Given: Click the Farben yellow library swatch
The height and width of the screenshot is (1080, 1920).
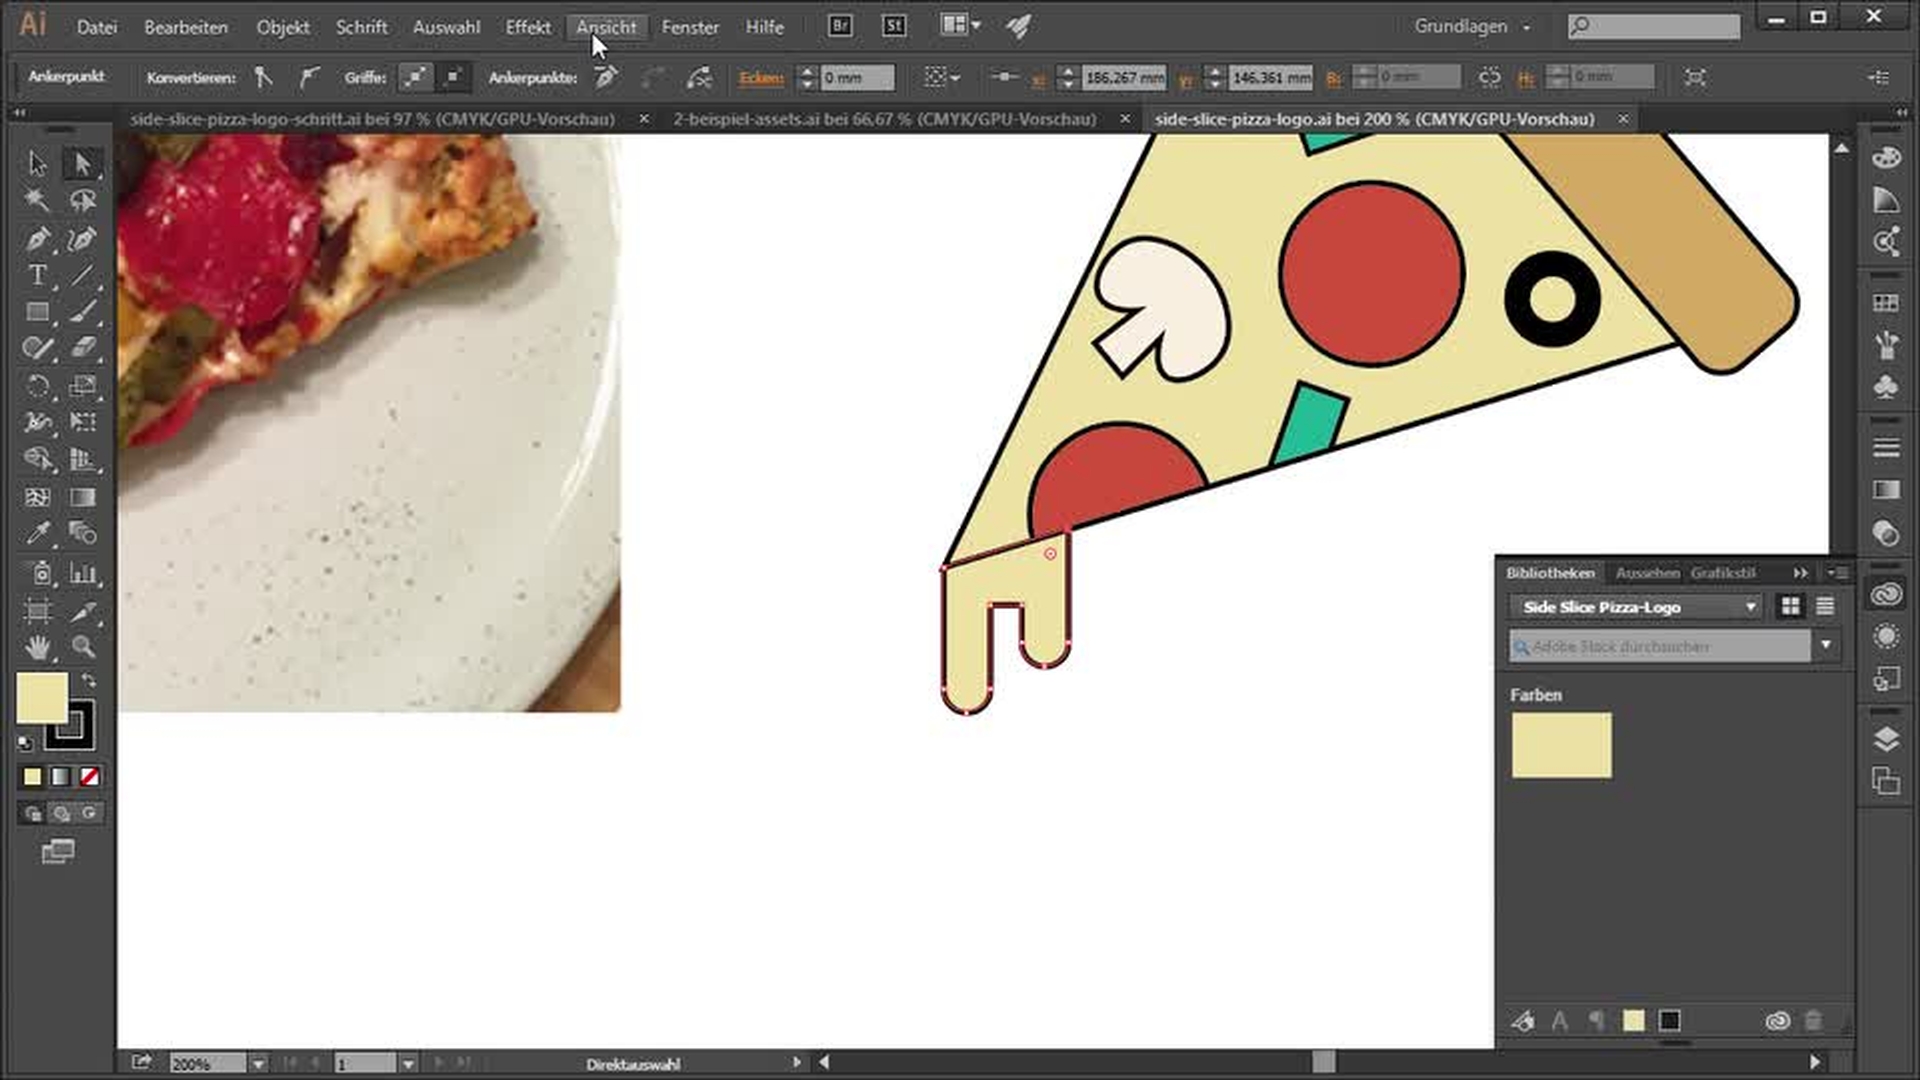Looking at the screenshot, I should point(1561,745).
